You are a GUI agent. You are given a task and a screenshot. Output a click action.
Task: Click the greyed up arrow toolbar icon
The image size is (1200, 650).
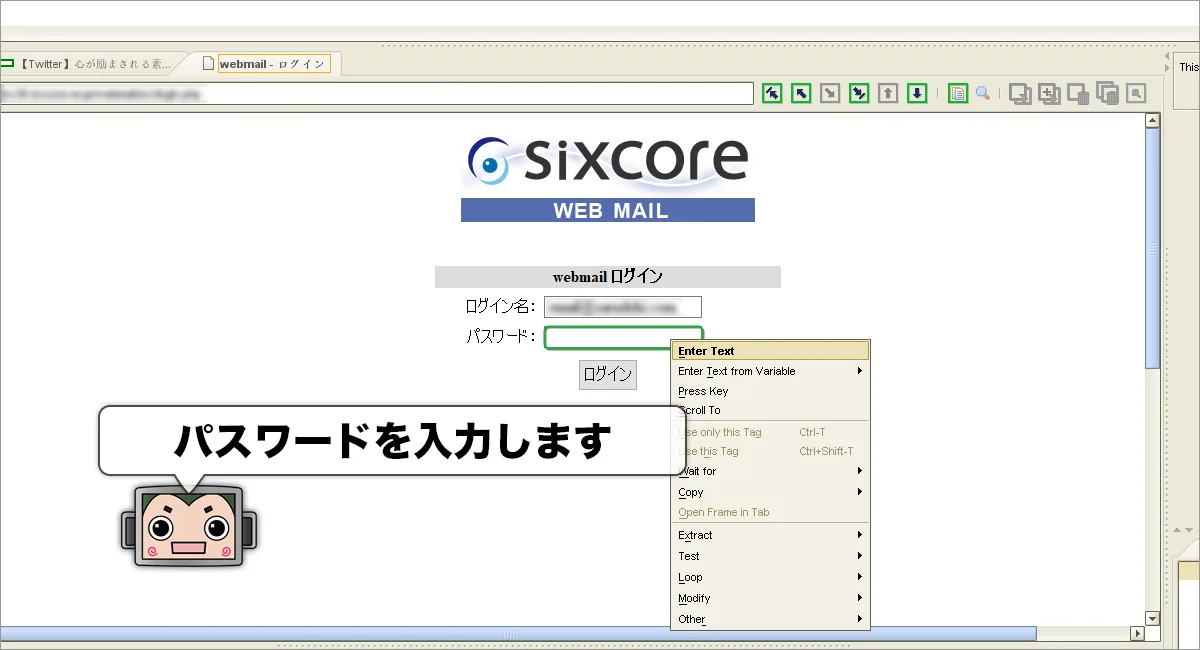[888, 93]
